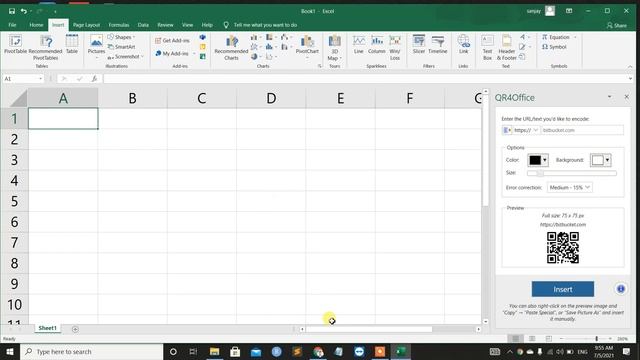Open the Charts dialog launcher

point(320,66)
